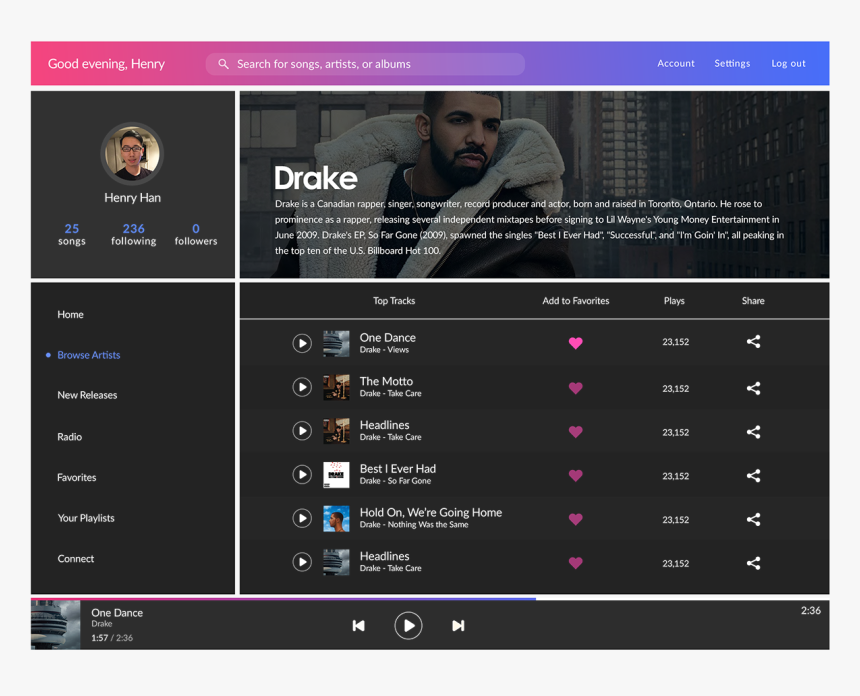Screen dimensions: 860x696
Task: Skip to the next track in player
Action: pos(458,626)
